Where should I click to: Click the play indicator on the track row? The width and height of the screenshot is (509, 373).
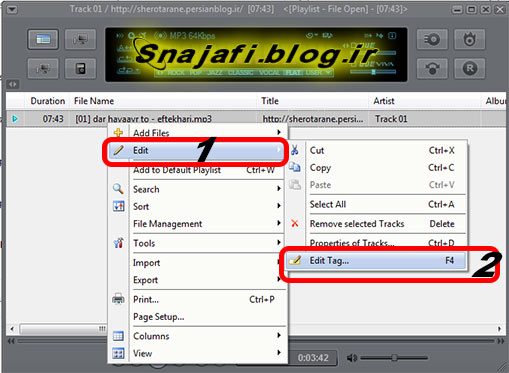(15, 119)
